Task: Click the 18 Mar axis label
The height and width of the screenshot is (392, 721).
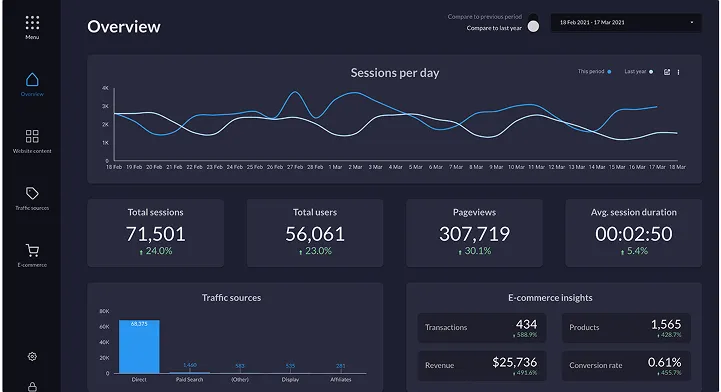Action: [x=677, y=167]
